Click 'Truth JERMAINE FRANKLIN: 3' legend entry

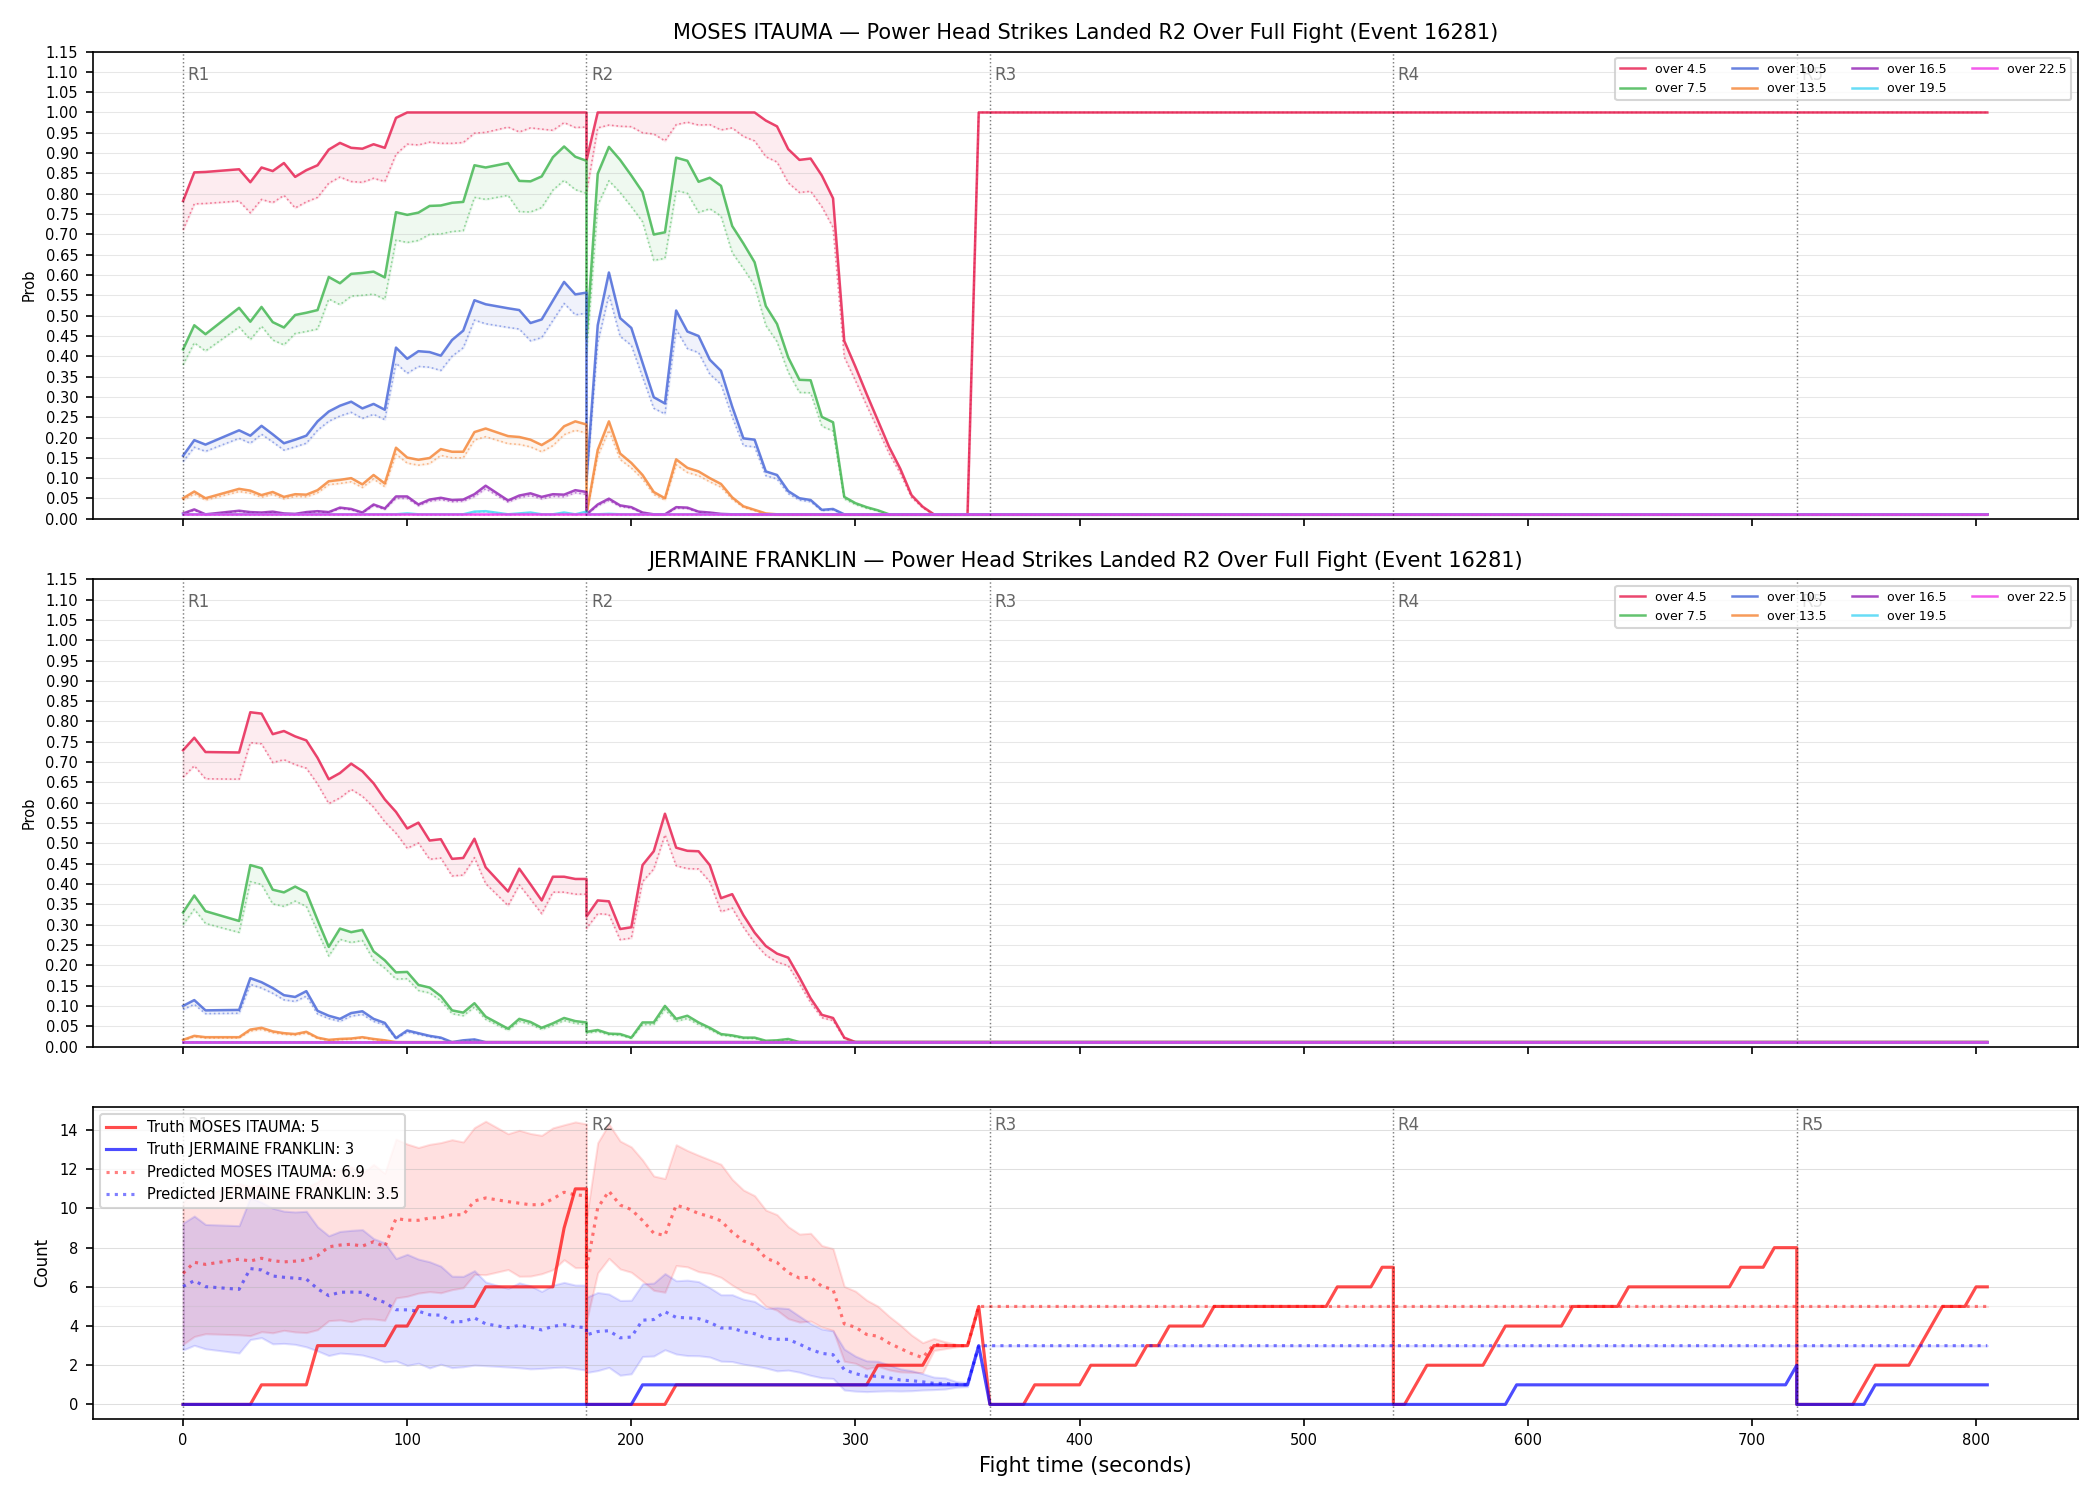pyautogui.click(x=229, y=1149)
